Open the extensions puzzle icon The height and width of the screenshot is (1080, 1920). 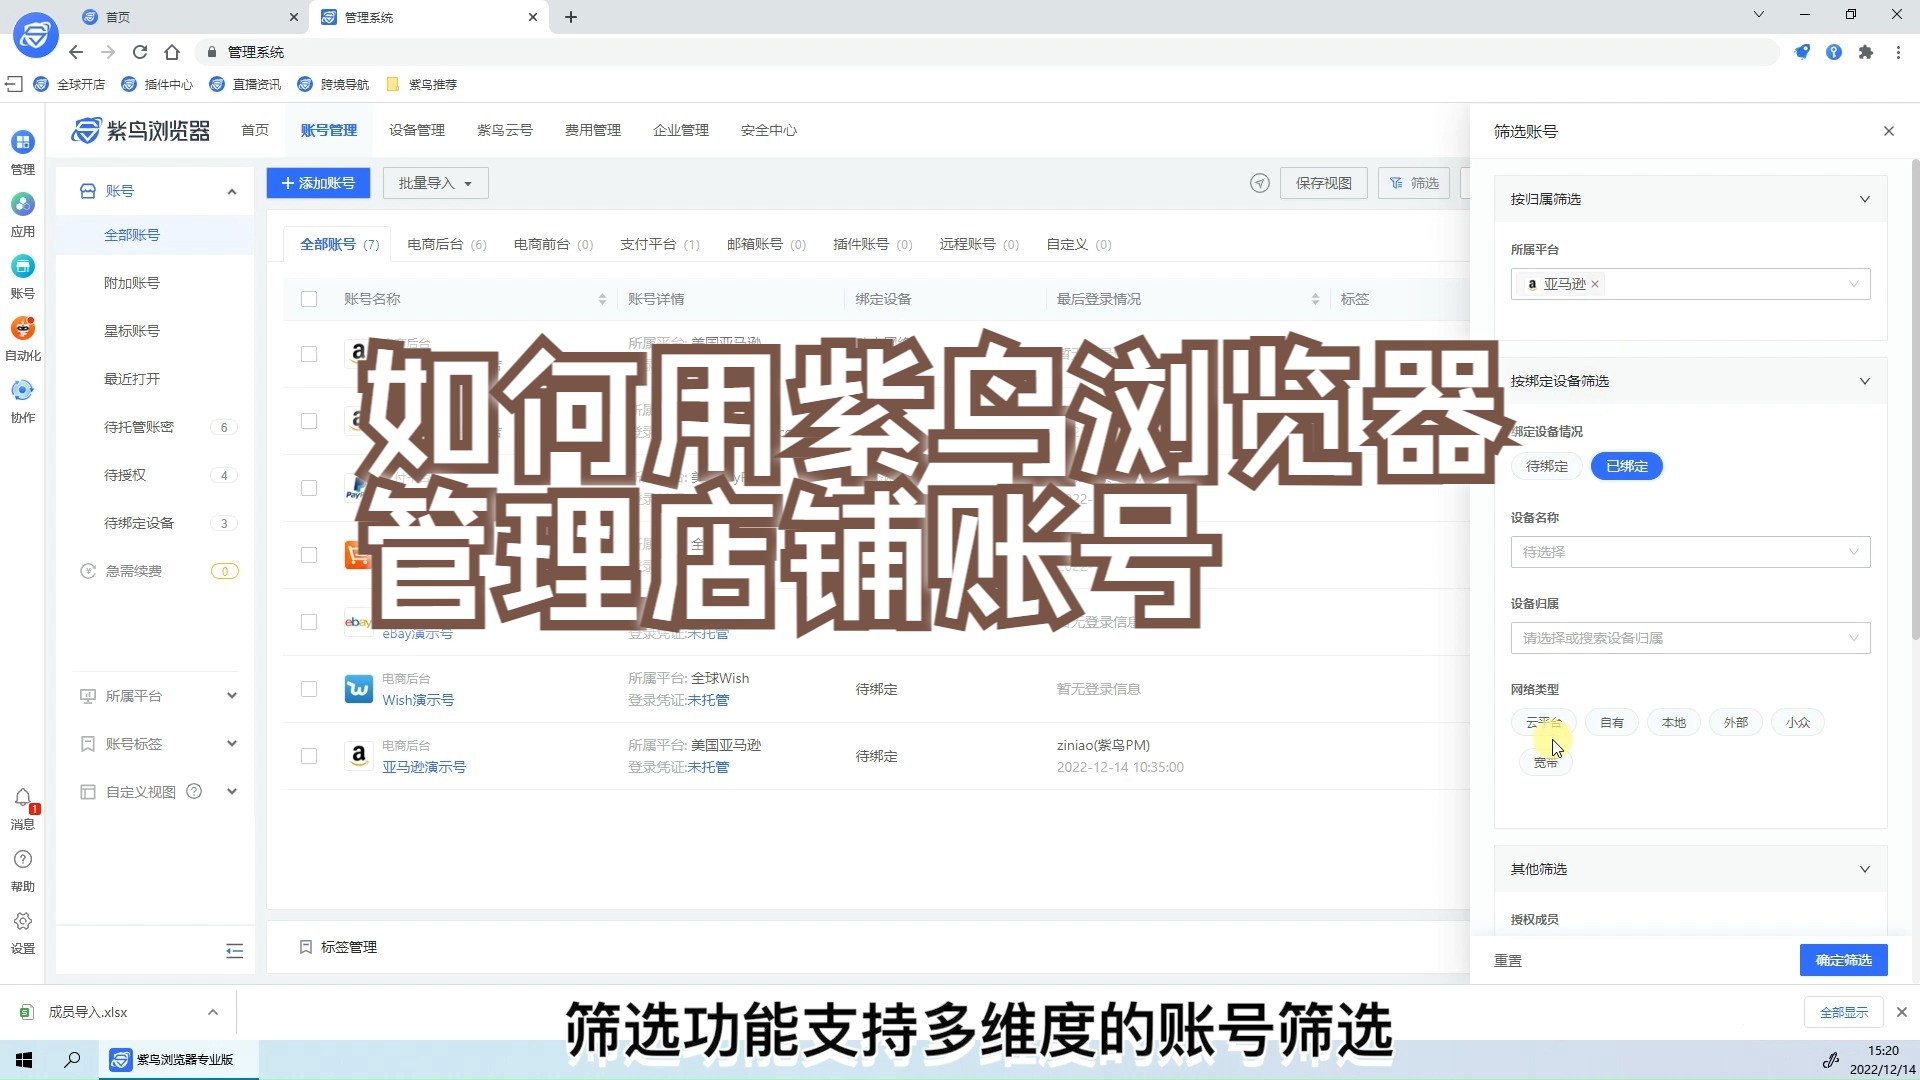tap(1866, 52)
